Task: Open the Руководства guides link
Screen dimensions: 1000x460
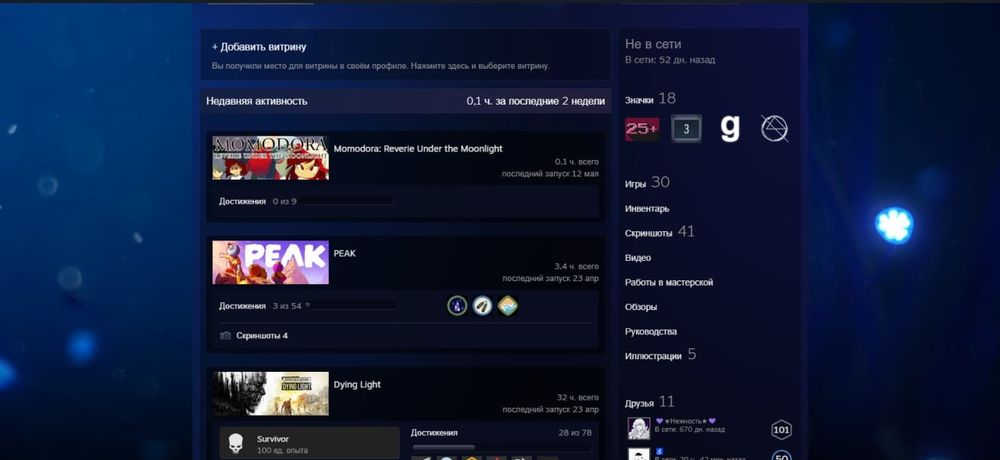Action: click(x=651, y=332)
